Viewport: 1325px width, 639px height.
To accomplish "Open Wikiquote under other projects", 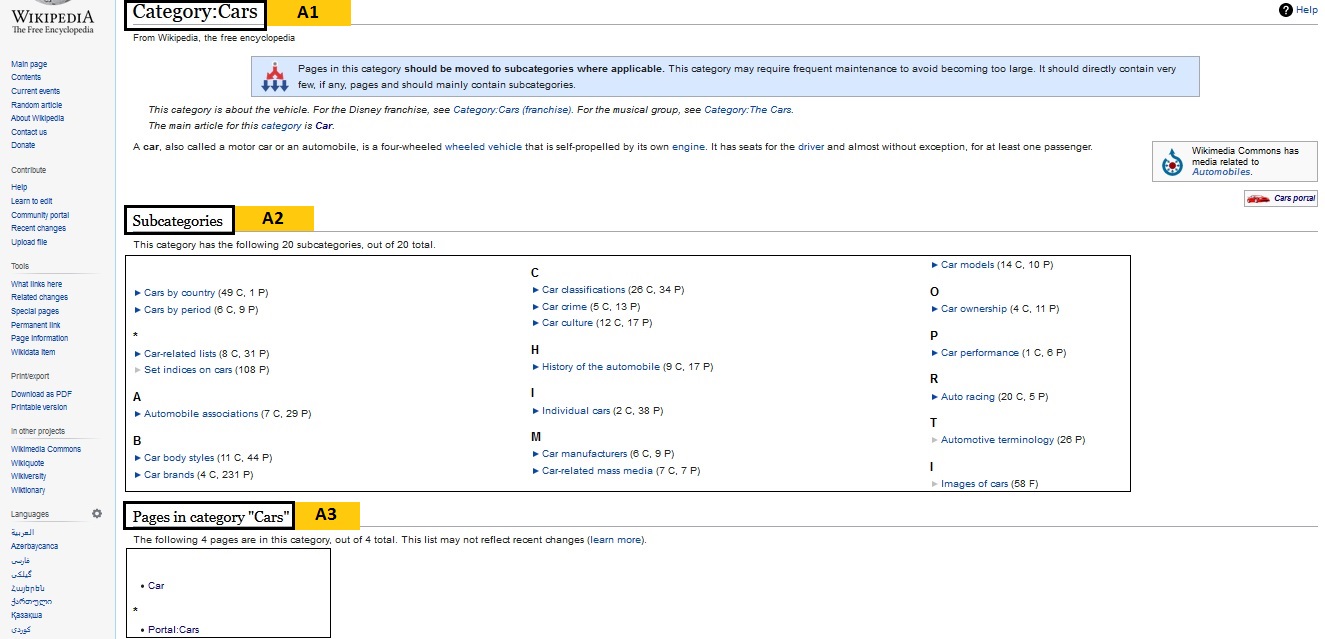I will (x=27, y=463).
